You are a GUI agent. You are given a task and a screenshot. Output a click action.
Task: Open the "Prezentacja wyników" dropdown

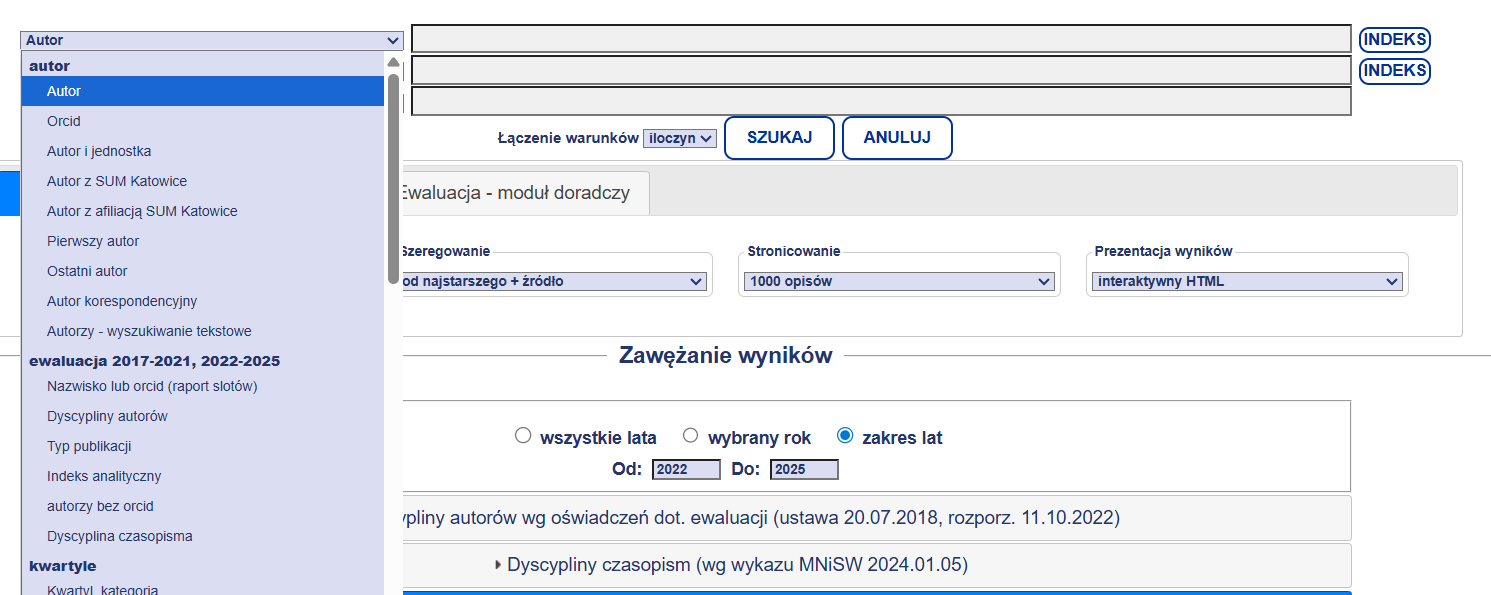click(x=1246, y=281)
